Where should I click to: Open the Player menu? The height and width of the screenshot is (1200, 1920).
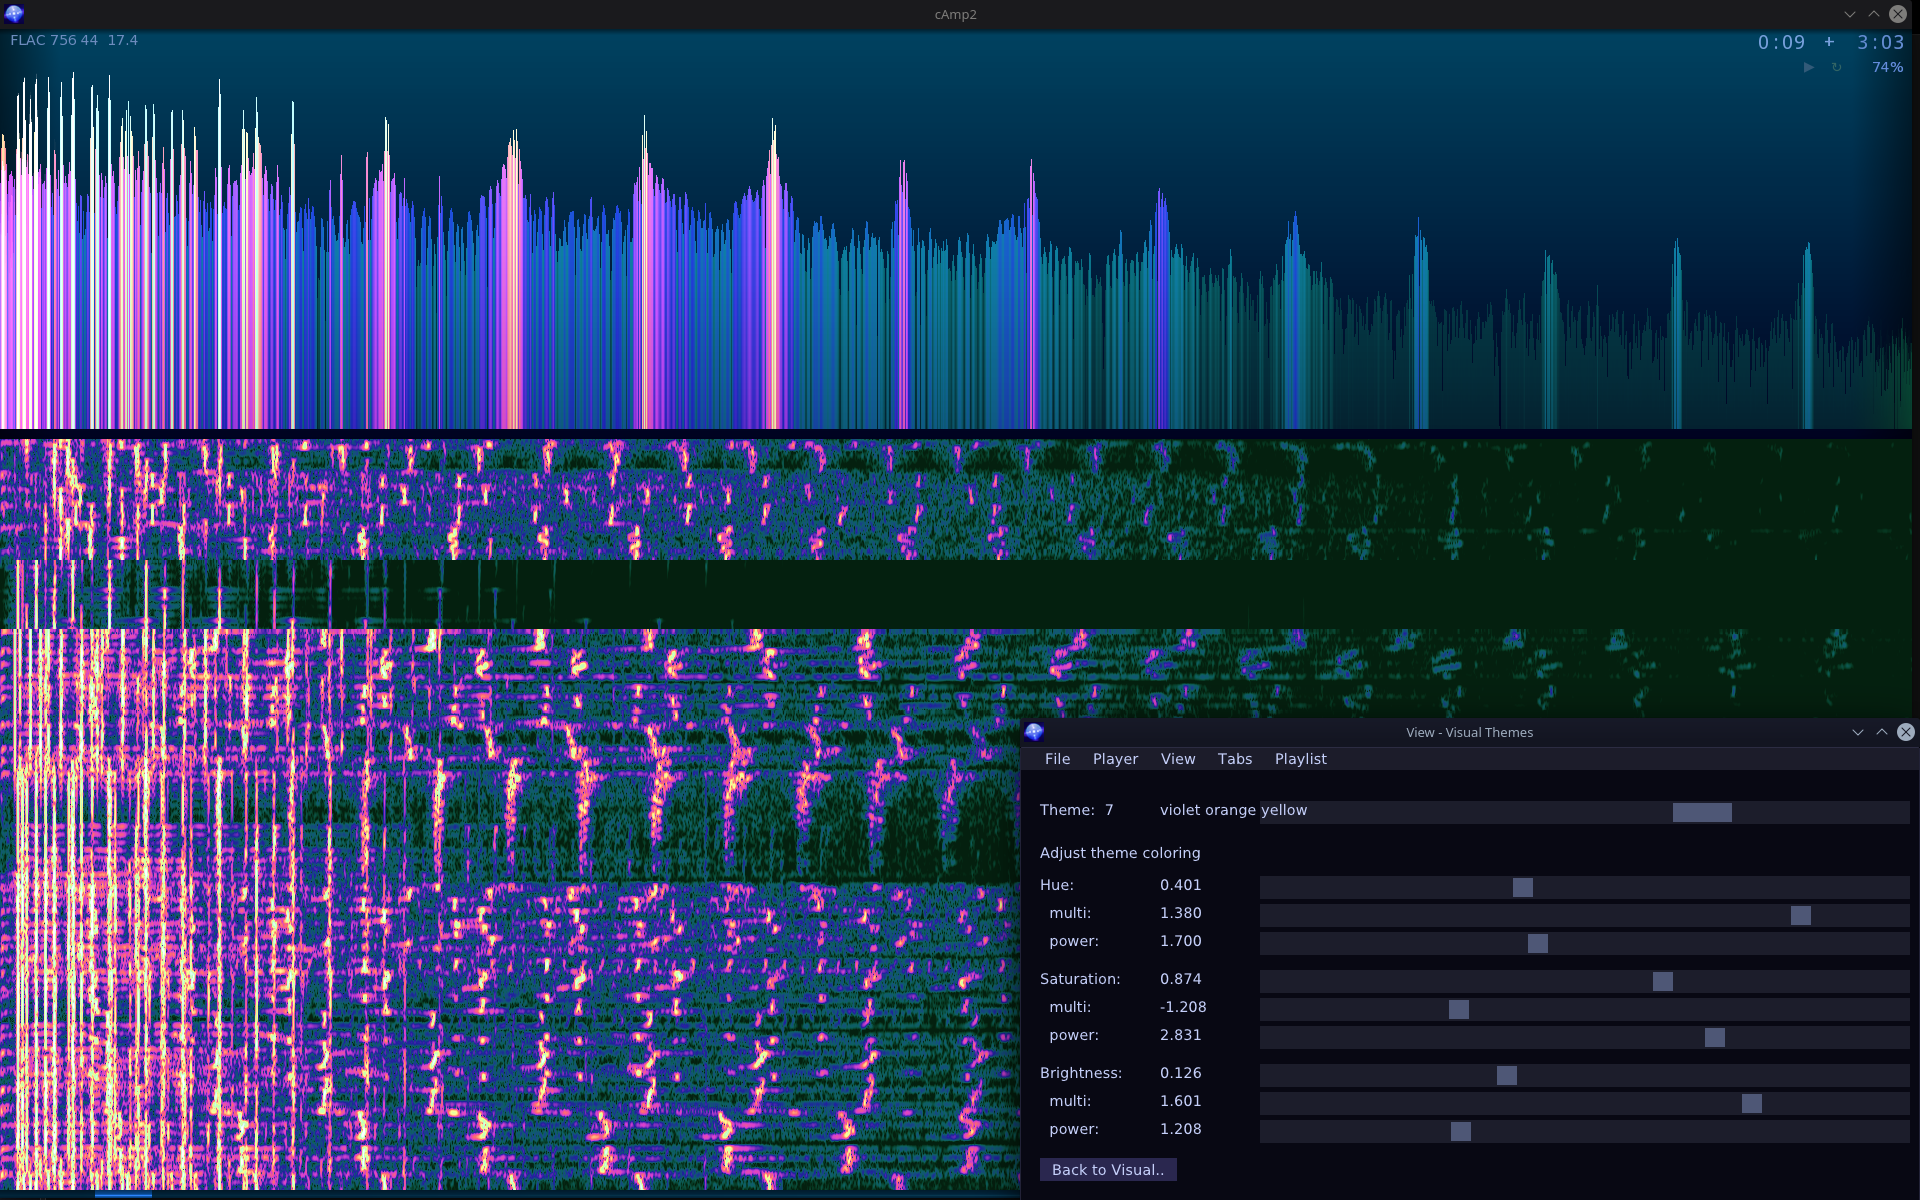click(x=1115, y=759)
